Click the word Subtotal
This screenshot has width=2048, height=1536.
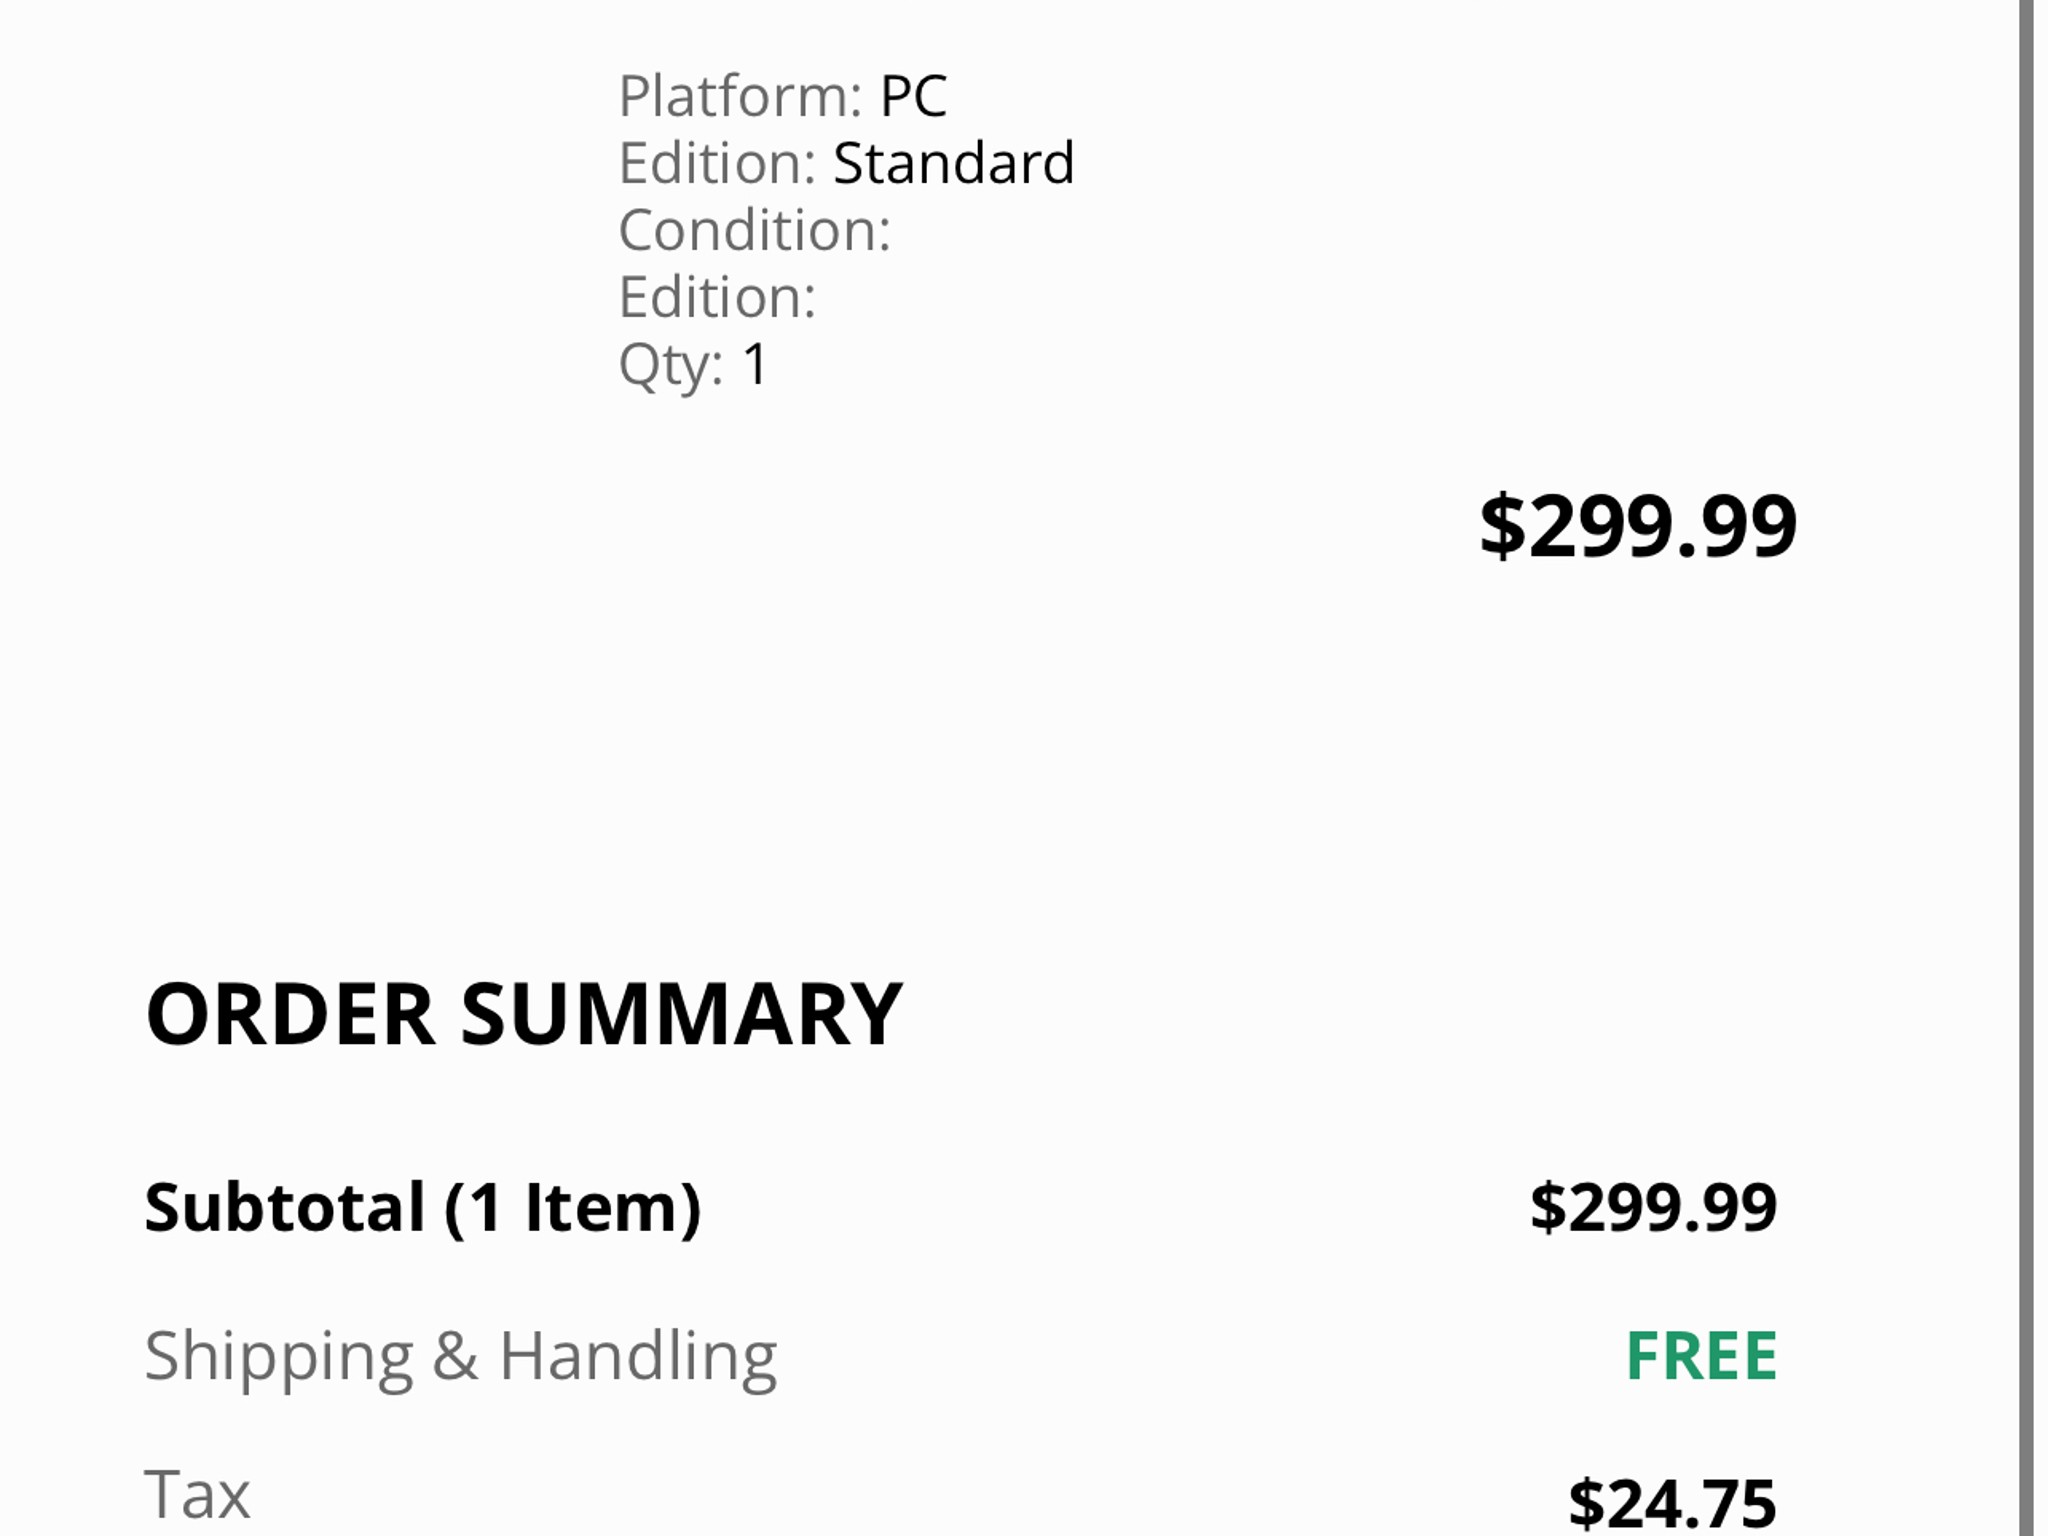(x=286, y=1207)
